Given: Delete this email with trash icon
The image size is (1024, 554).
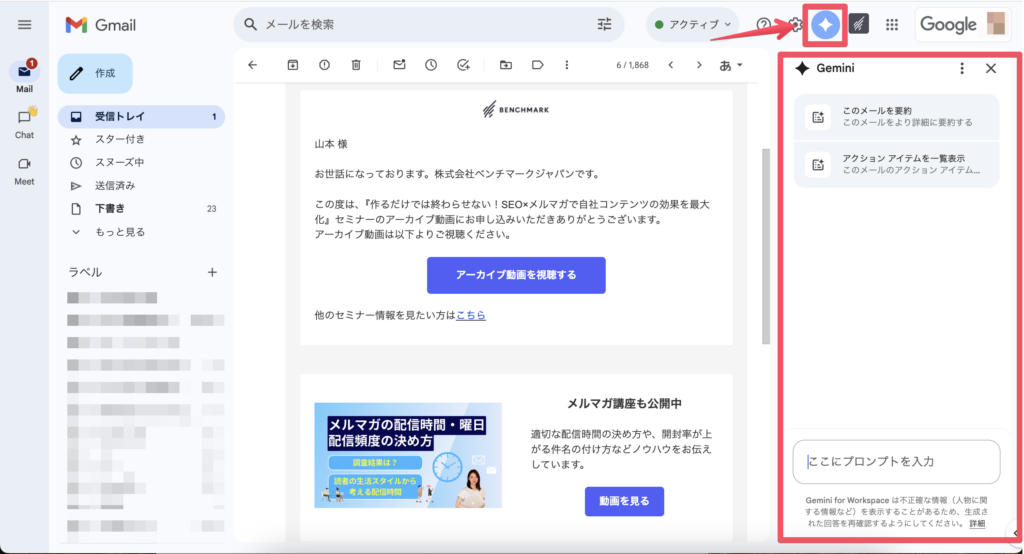Looking at the screenshot, I should pos(356,65).
